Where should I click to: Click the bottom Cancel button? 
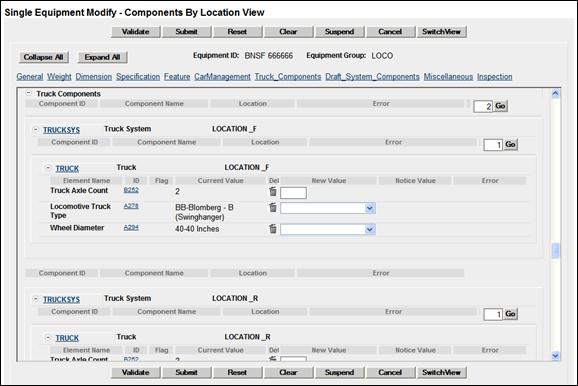coord(390,372)
